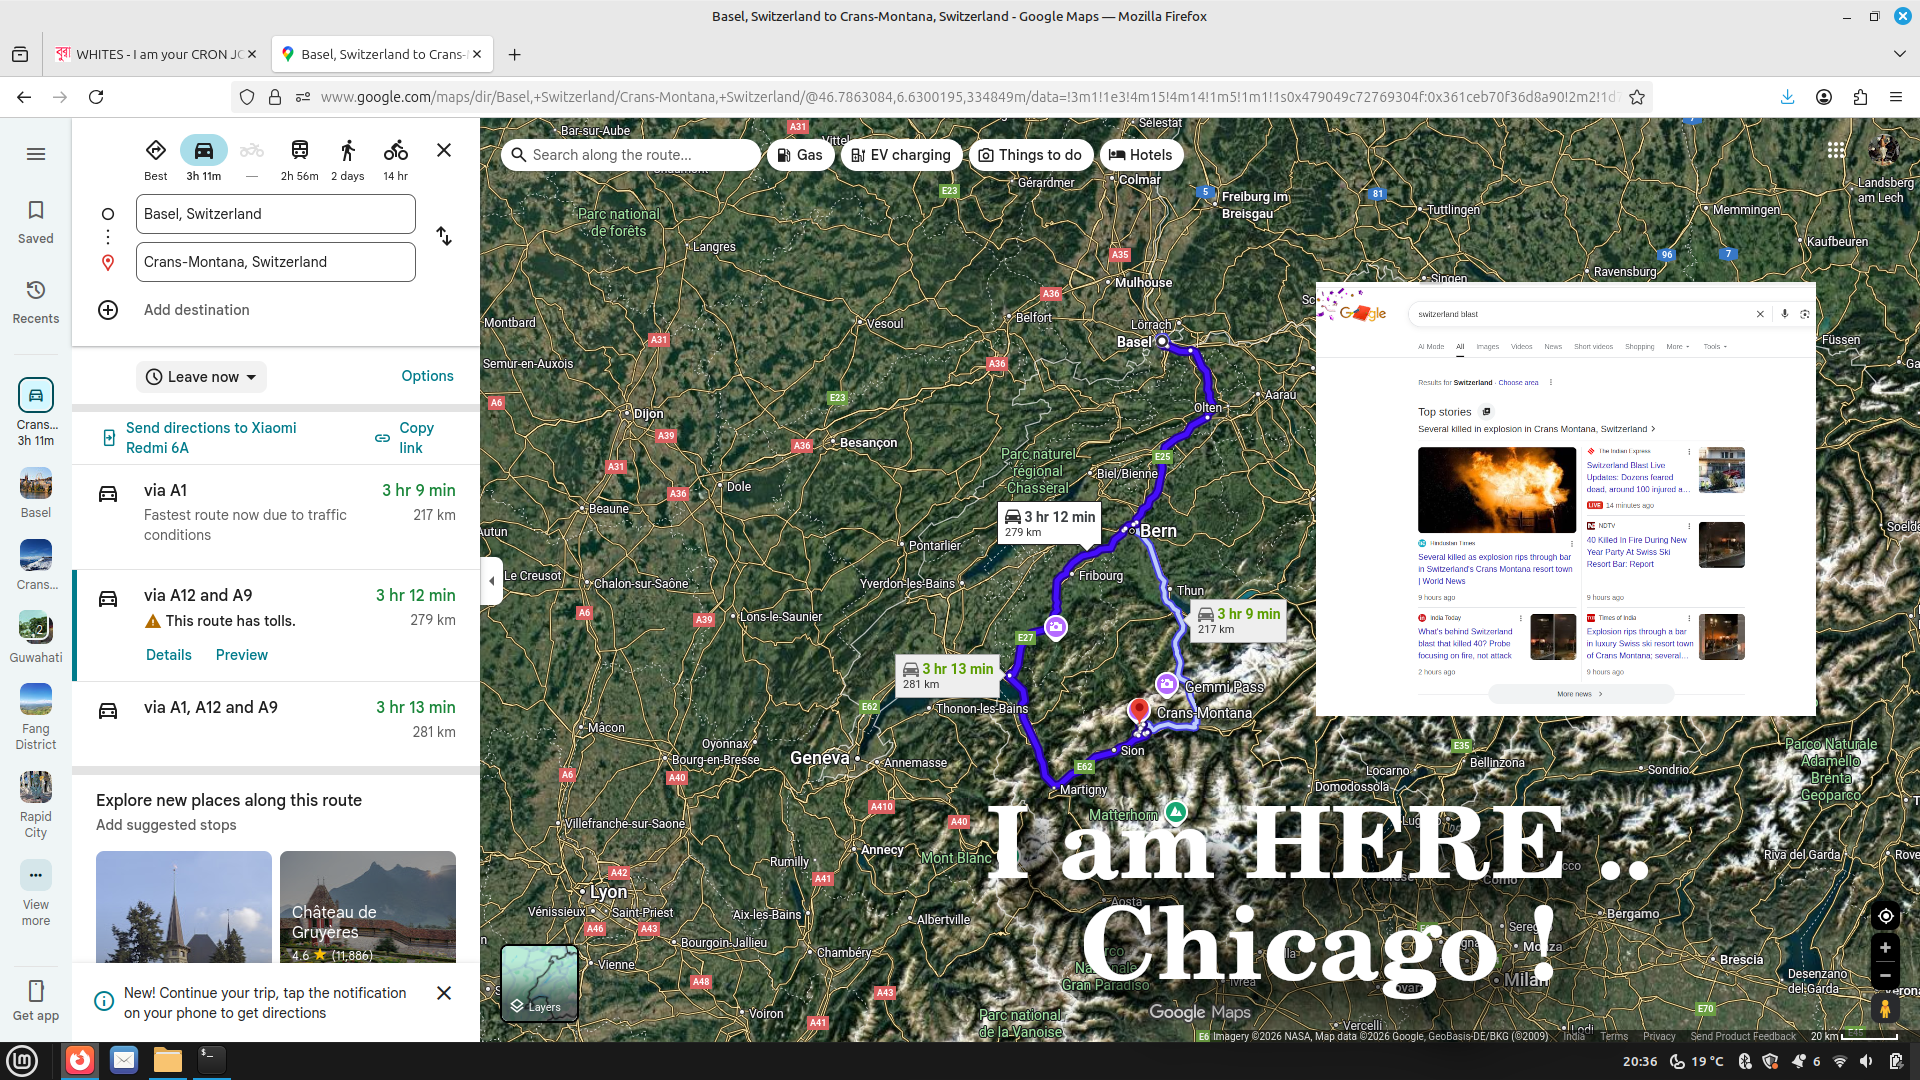Select the Transit travel mode icon
Viewport: 1920px width, 1080px height.
[299, 151]
